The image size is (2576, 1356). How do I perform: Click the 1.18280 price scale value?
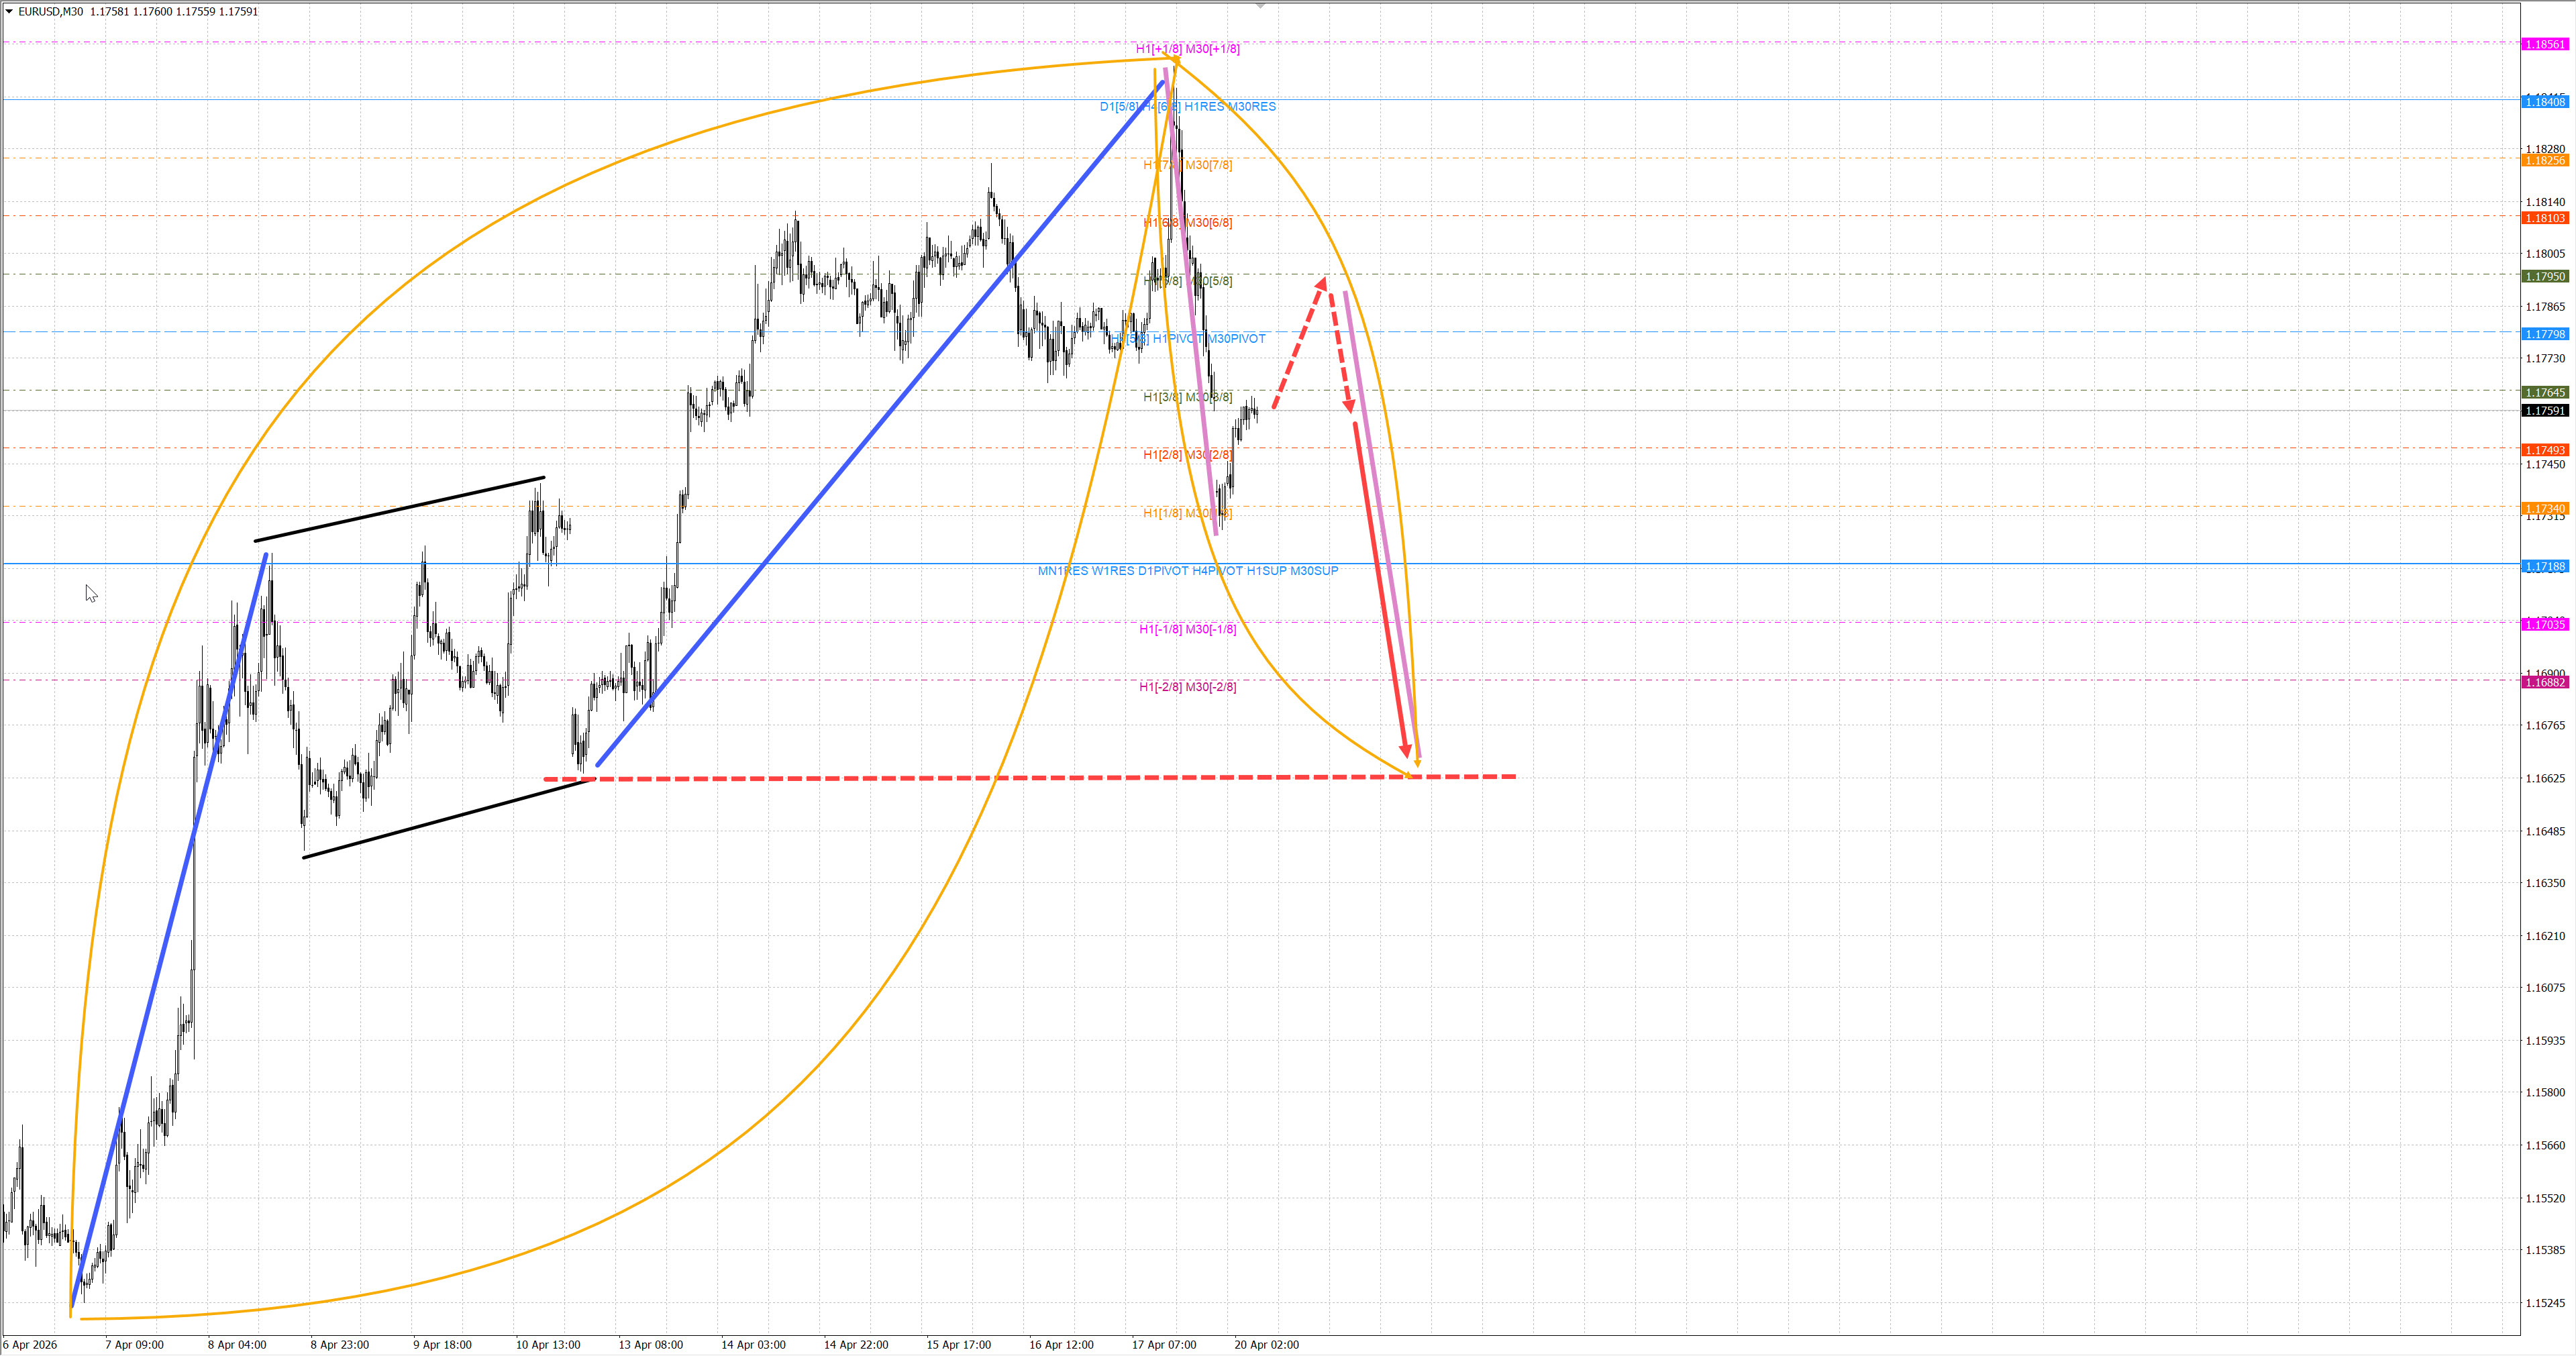coord(2545,149)
